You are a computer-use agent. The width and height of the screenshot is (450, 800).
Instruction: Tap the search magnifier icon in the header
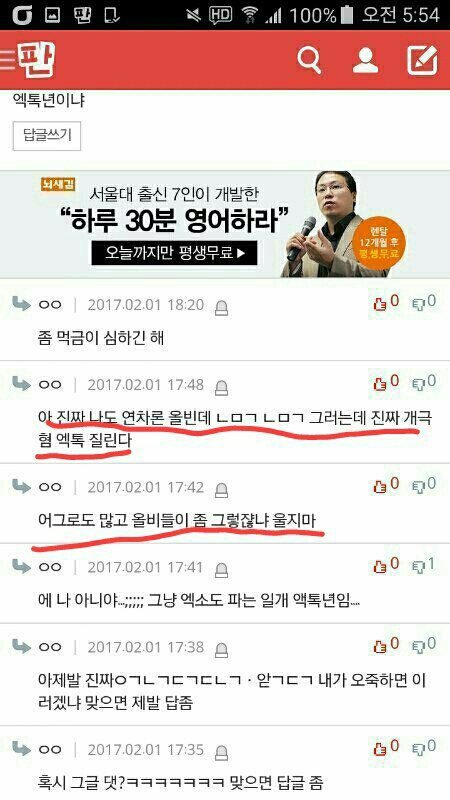(309, 61)
